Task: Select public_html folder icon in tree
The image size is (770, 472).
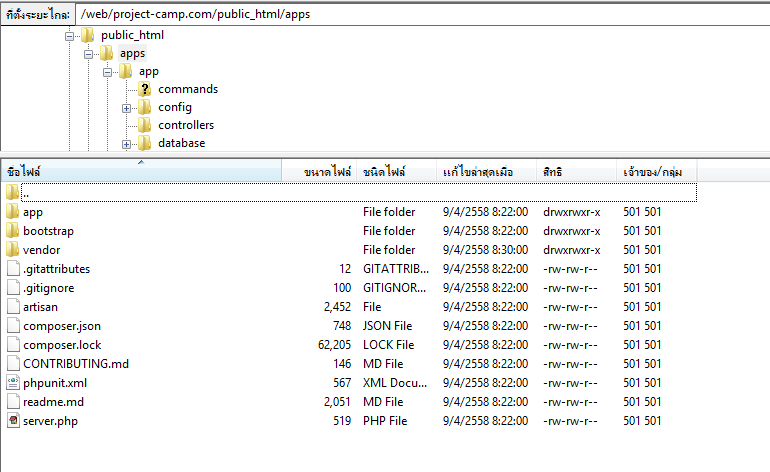Action: pos(87,35)
